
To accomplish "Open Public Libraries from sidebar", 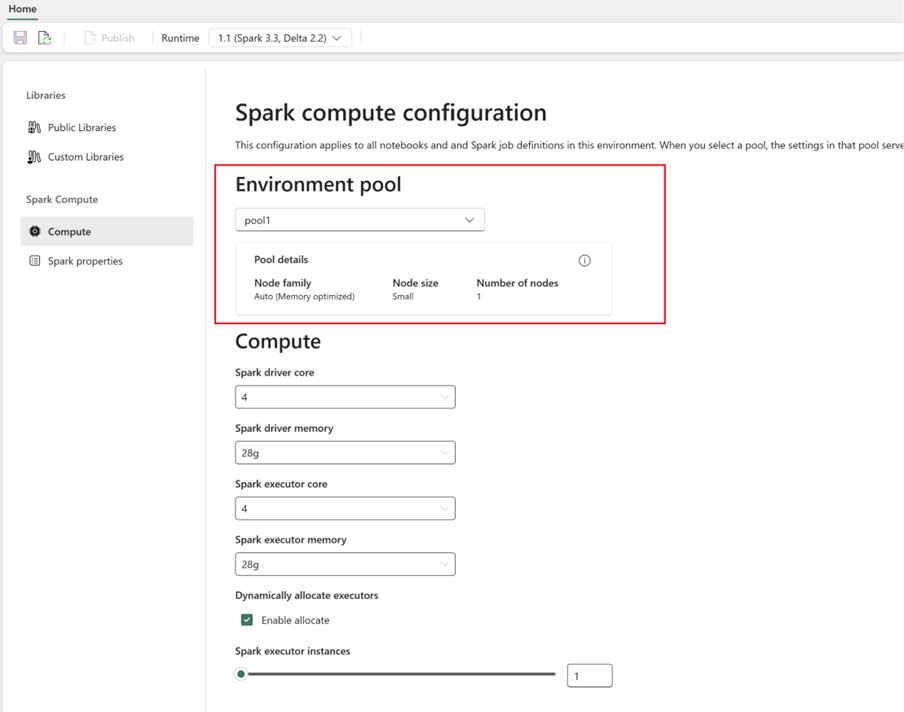I will point(82,128).
